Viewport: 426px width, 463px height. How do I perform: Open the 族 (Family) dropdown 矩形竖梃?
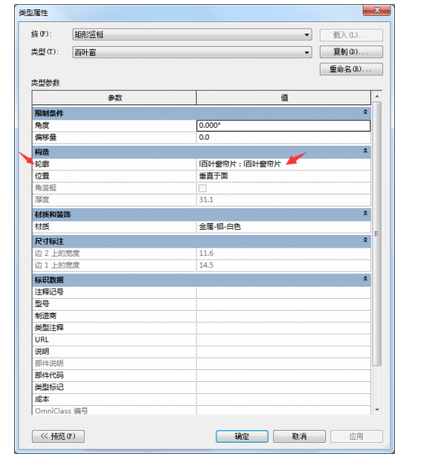click(192, 34)
